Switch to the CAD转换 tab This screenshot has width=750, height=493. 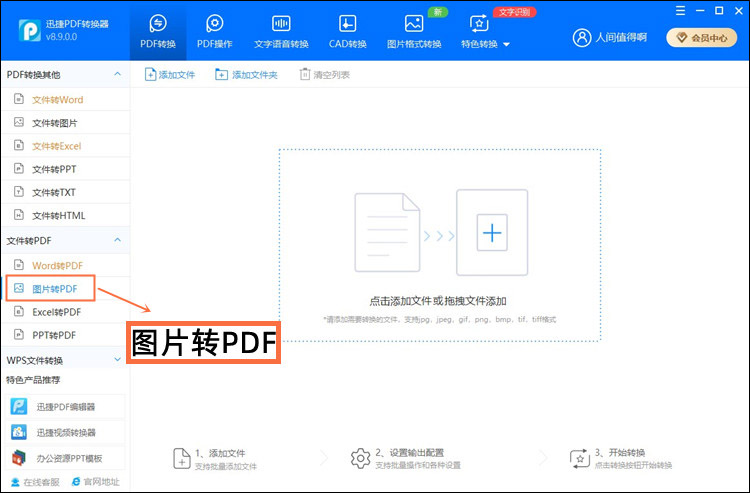tap(347, 32)
